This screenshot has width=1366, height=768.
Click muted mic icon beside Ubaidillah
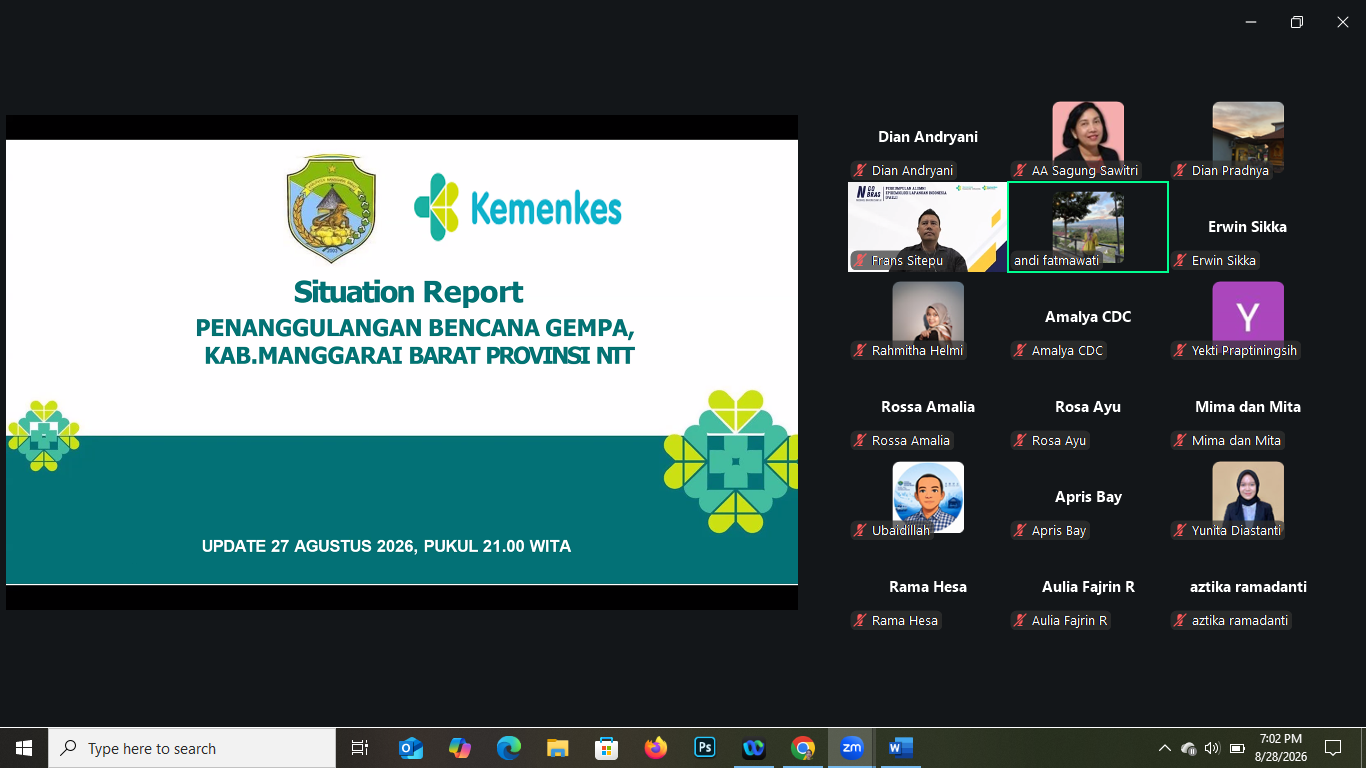tap(860, 531)
